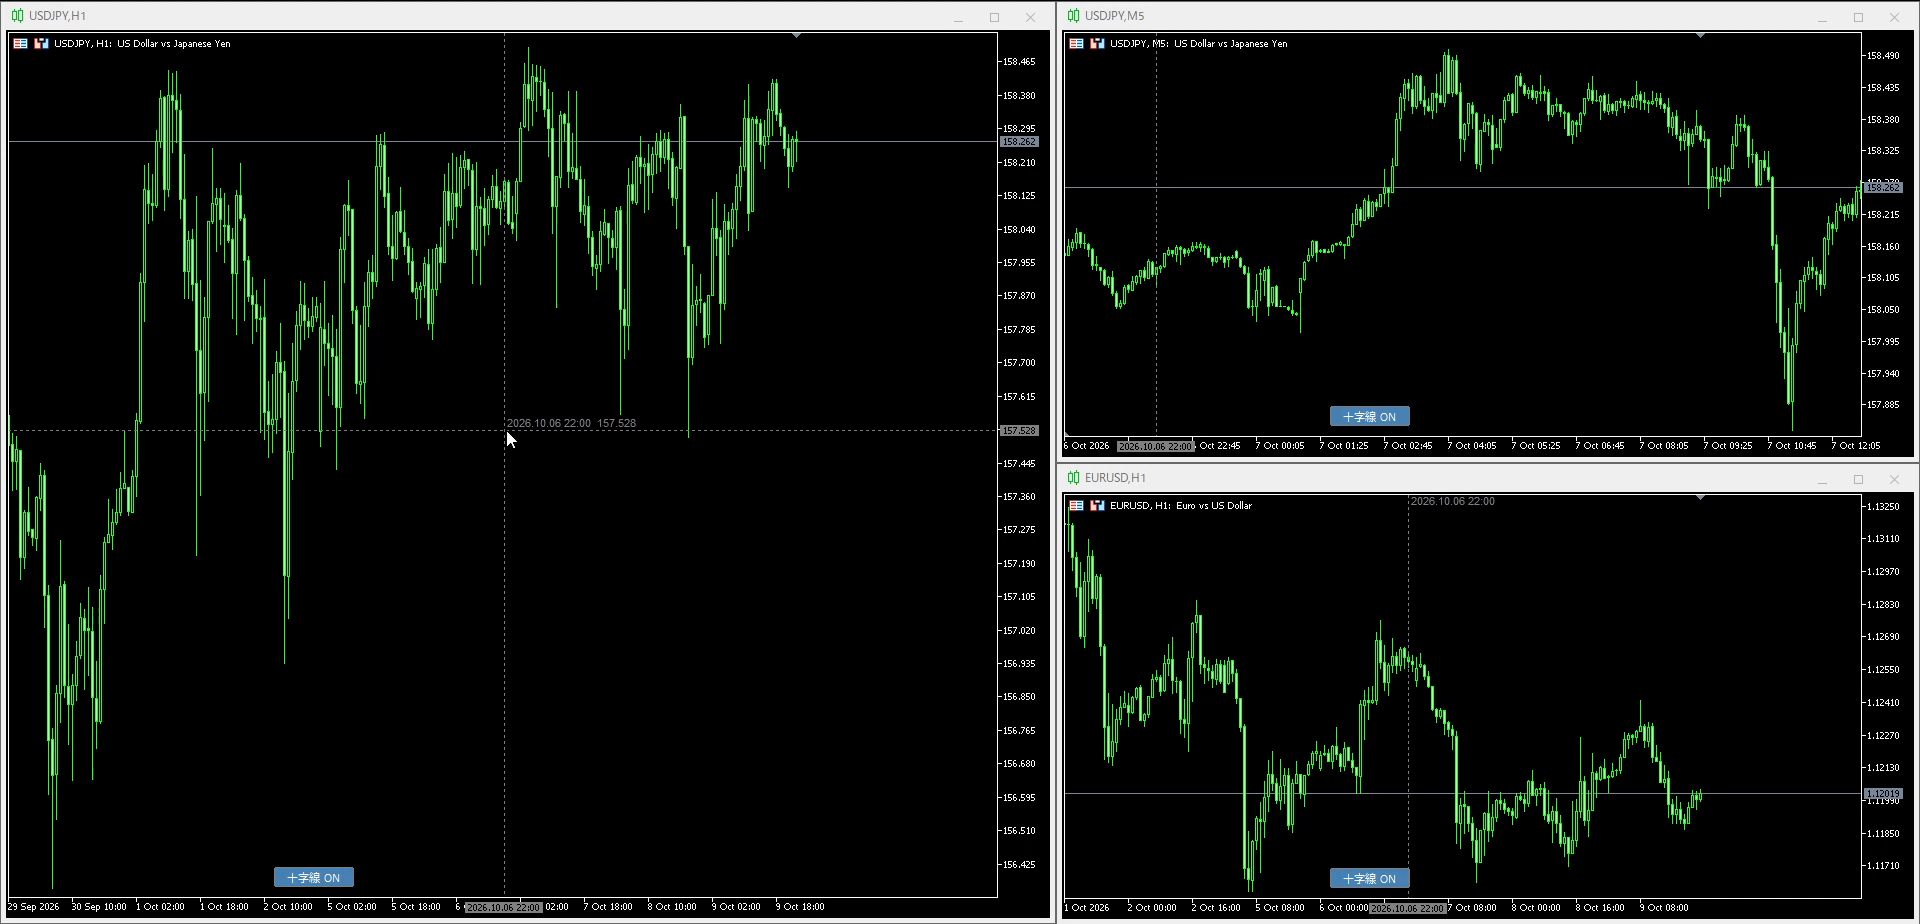Click EURUSD,H1 window title bar text
The width and height of the screenshot is (1920, 924).
coord(1115,478)
